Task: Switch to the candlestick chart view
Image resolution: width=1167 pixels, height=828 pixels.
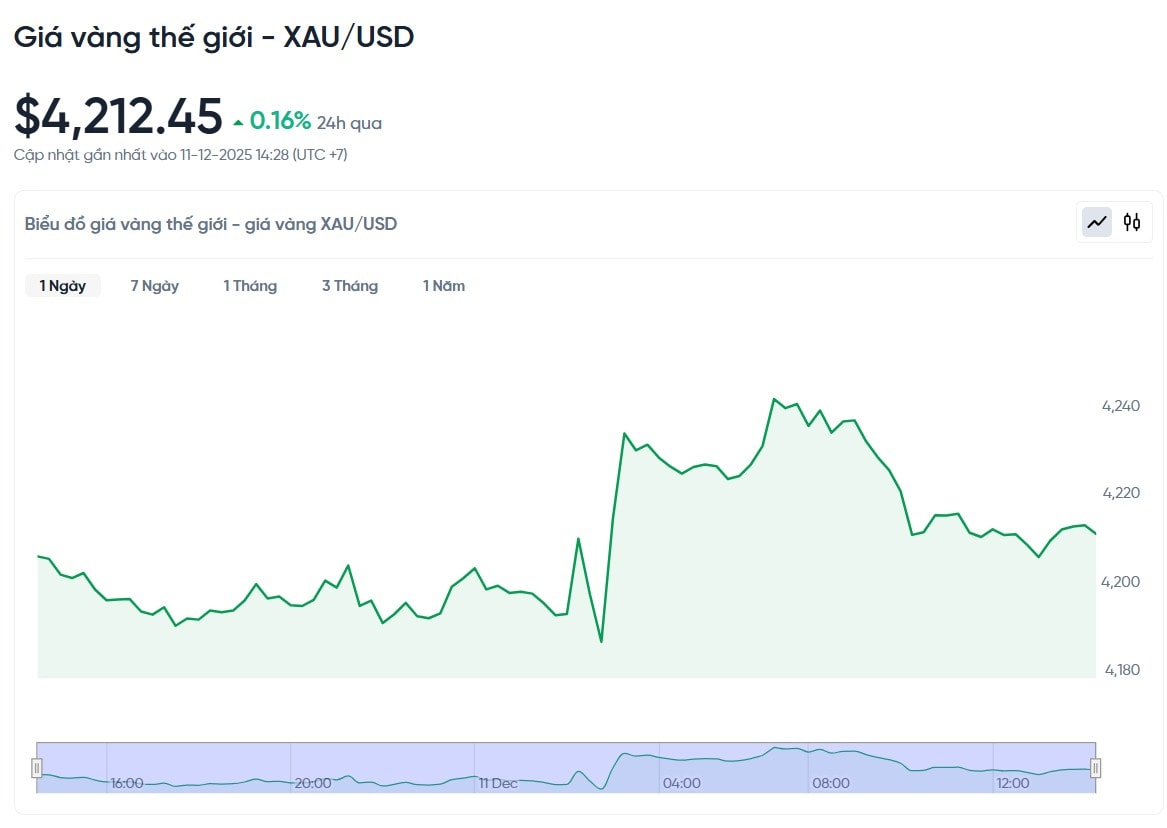Action: click(1132, 222)
